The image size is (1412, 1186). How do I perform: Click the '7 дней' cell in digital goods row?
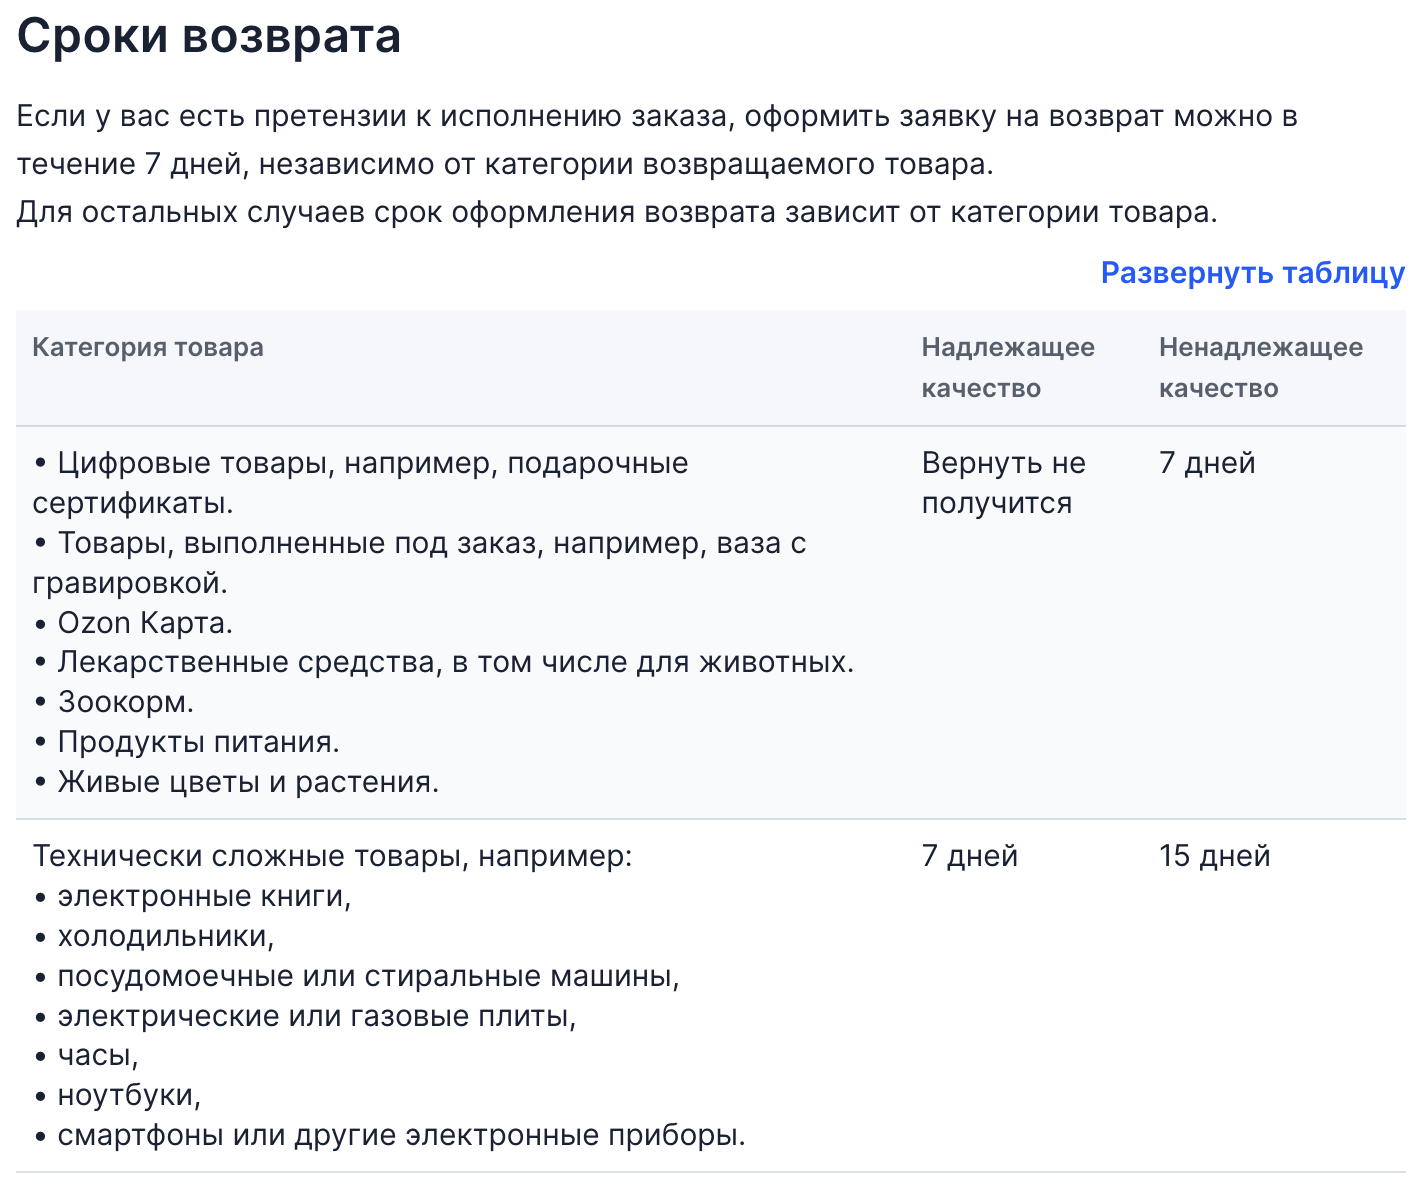pyautogui.click(x=1206, y=463)
